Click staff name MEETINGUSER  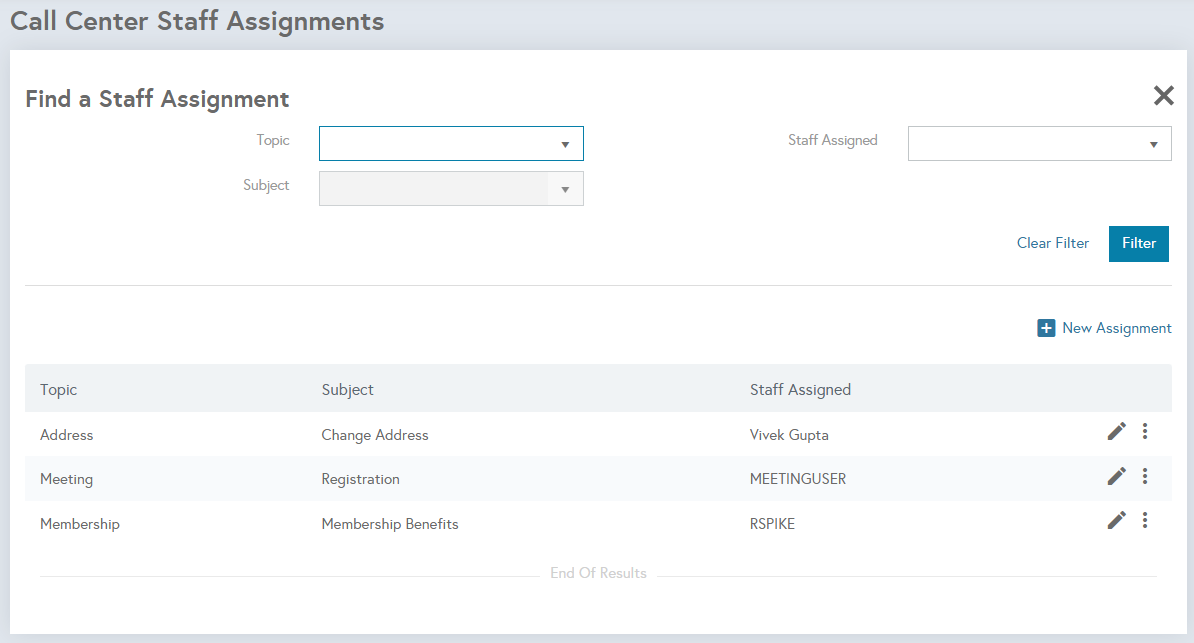[x=798, y=479]
